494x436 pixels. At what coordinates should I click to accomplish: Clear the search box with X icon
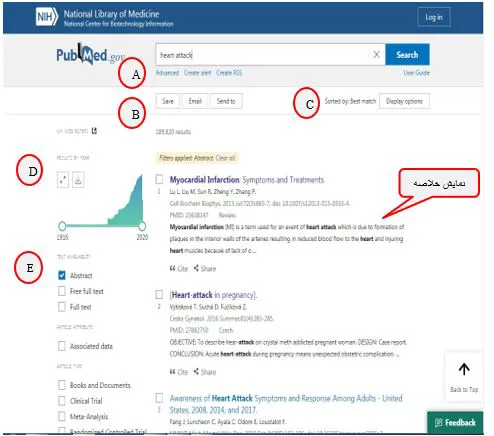[x=376, y=55]
